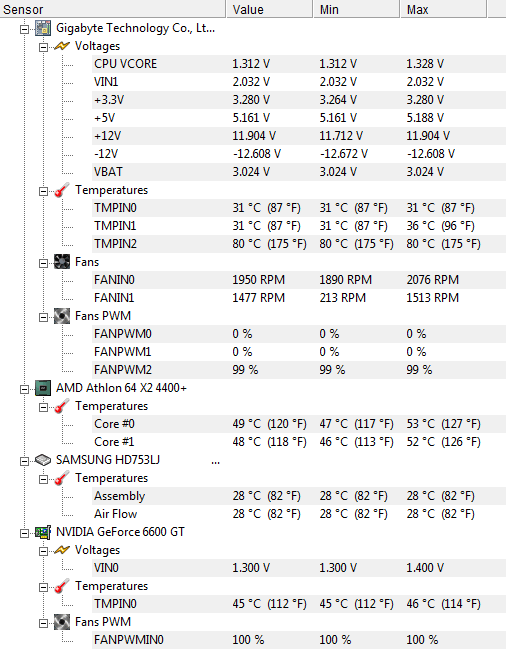Click the SAMSUNG HD753LJ hard drive icon
The height and width of the screenshot is (663, 506).
[43, 460]
